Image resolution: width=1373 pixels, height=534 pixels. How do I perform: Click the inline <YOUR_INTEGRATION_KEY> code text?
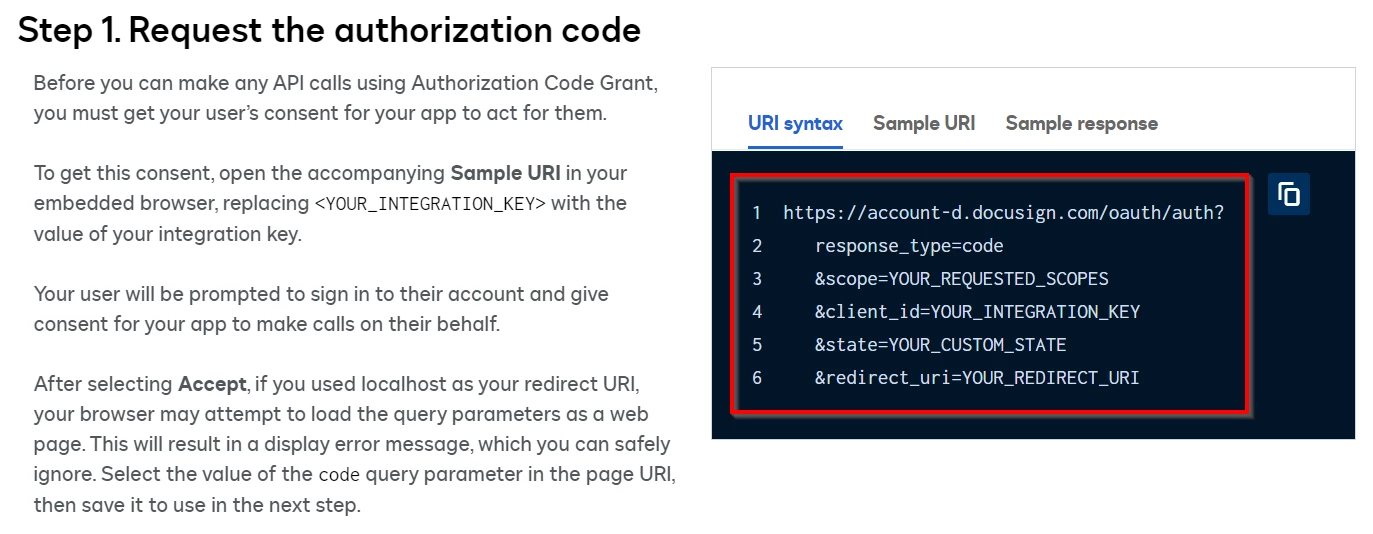[430, 203]
